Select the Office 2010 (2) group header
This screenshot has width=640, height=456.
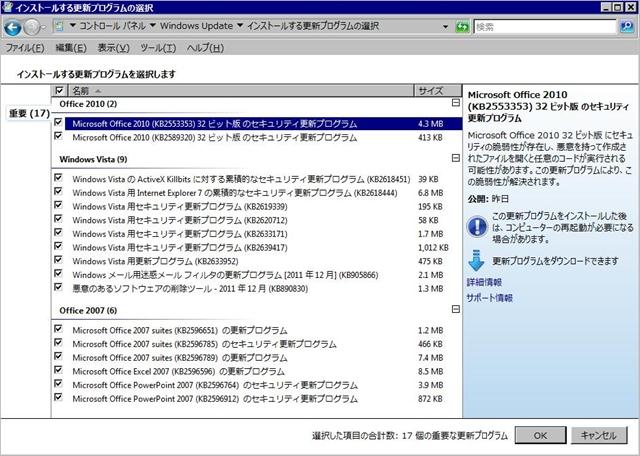point(88,104)
